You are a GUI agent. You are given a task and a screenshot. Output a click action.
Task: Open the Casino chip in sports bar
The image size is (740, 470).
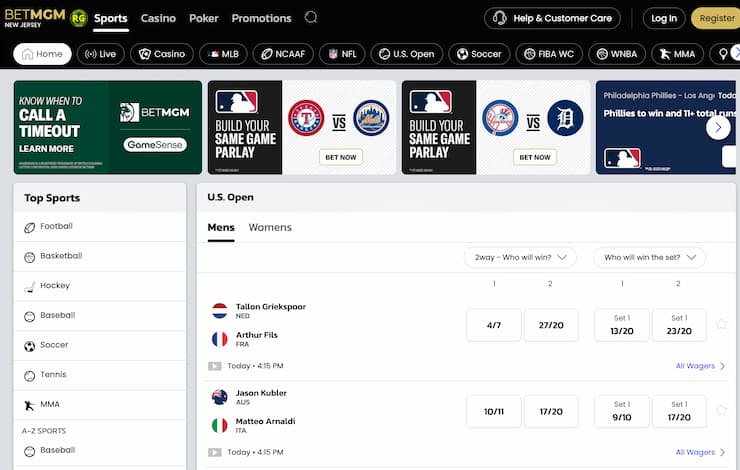pyautogui.click(x=162, y=54)
